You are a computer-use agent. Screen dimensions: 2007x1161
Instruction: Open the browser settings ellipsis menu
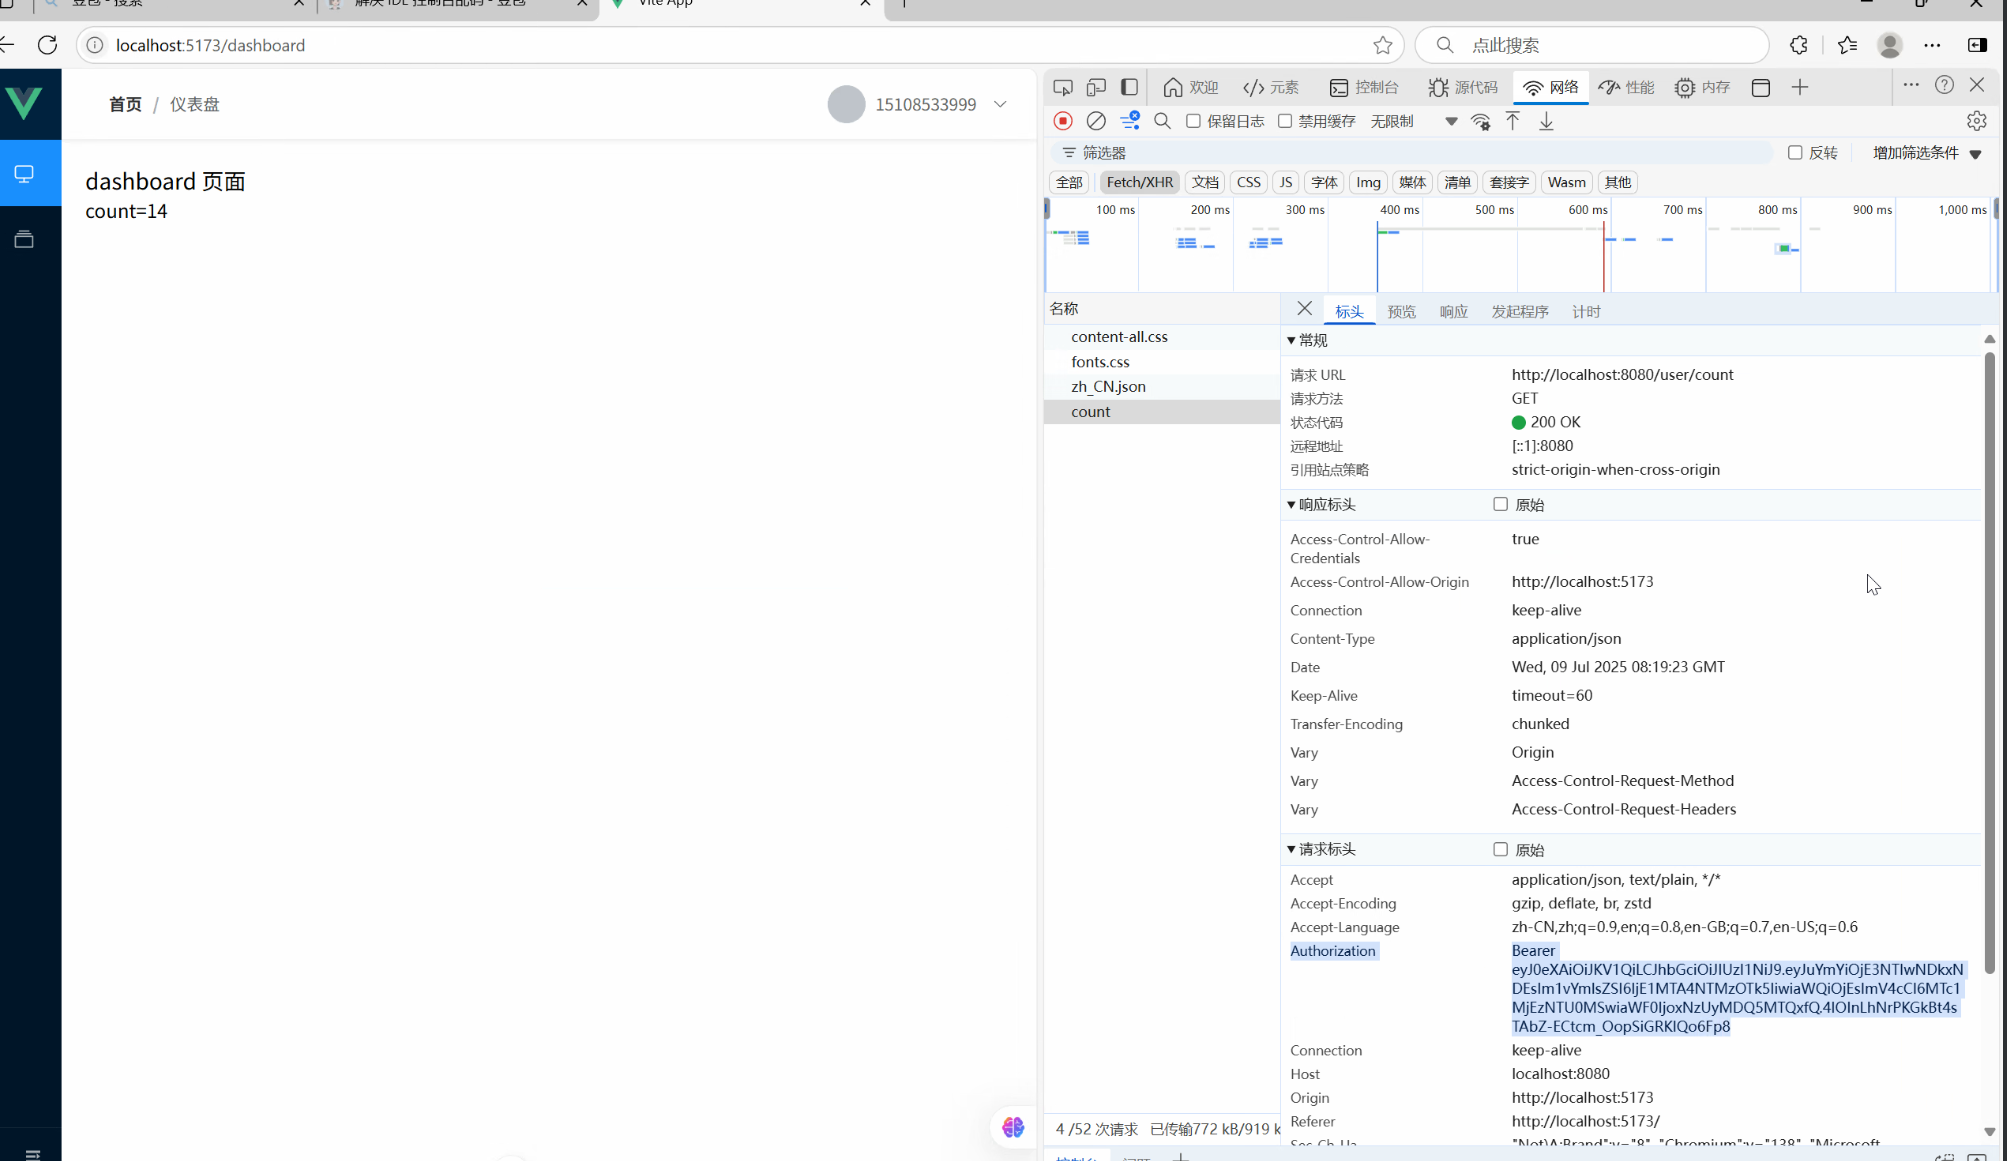pos(1932,45)
